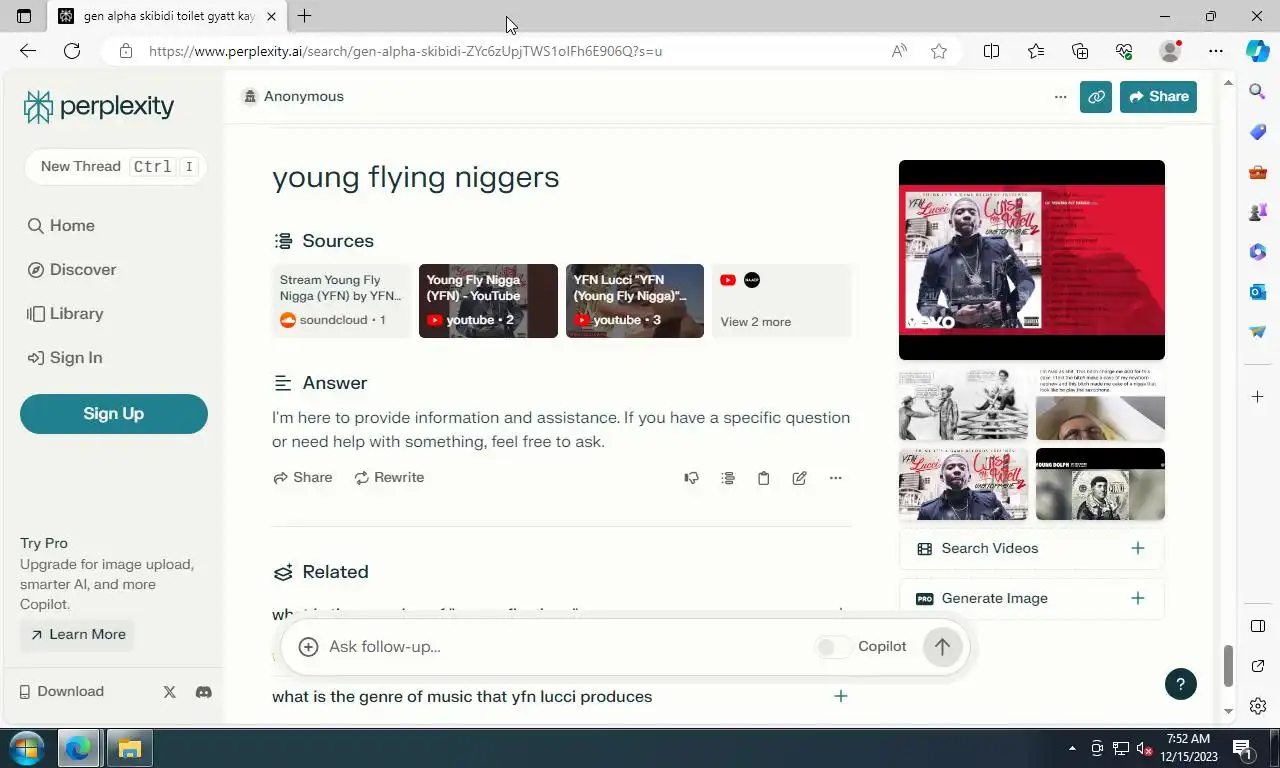
Task: Open Discover in sidebar
Action: point(71,270)
